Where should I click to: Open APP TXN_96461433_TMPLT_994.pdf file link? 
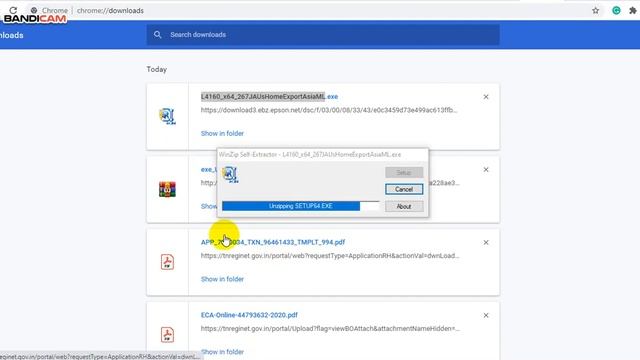(x=273, y=242)
